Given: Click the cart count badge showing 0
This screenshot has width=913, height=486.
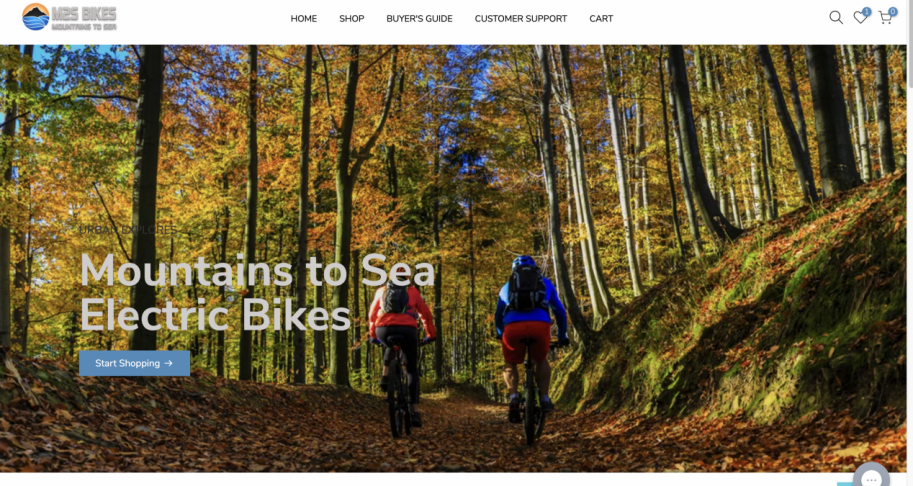Looking at the screenshot, I should coord(893,12).
